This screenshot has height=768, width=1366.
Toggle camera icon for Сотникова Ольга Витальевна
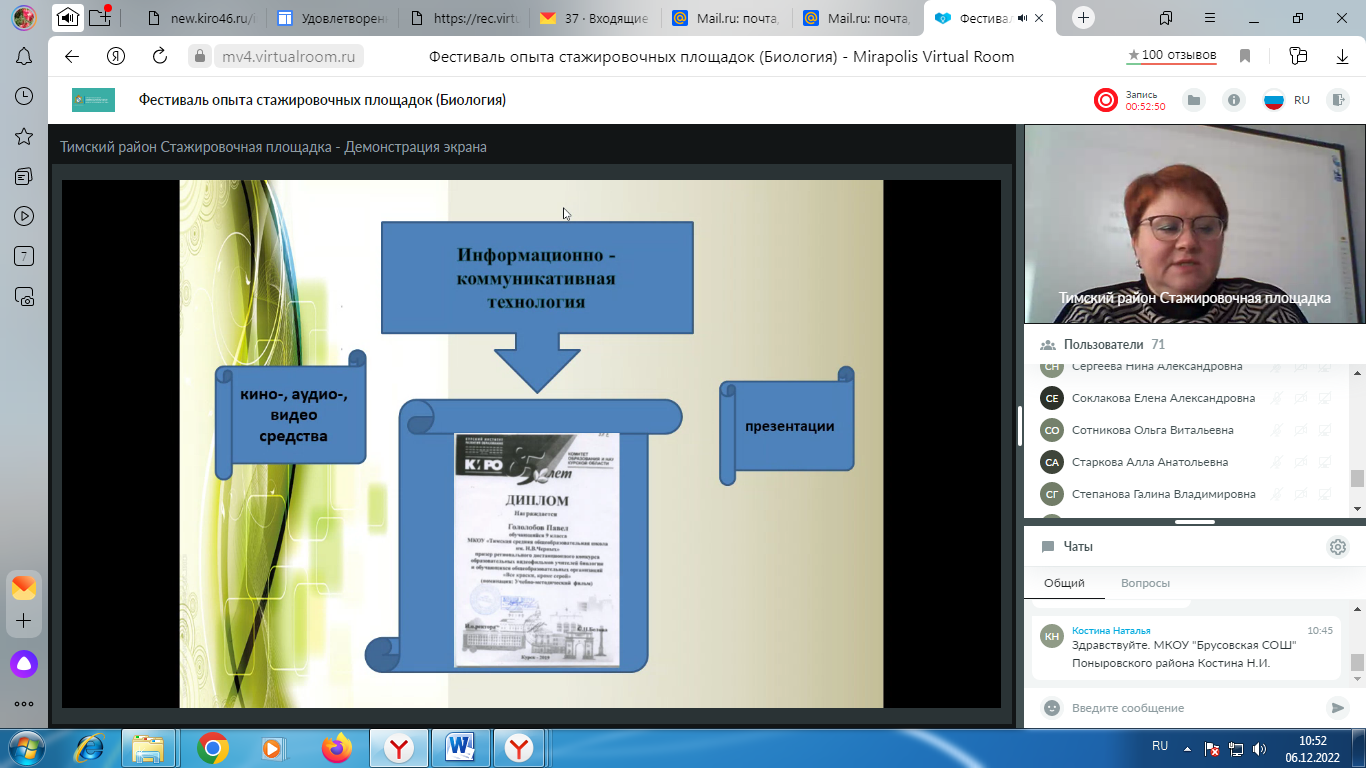[x=1301, y=430]
